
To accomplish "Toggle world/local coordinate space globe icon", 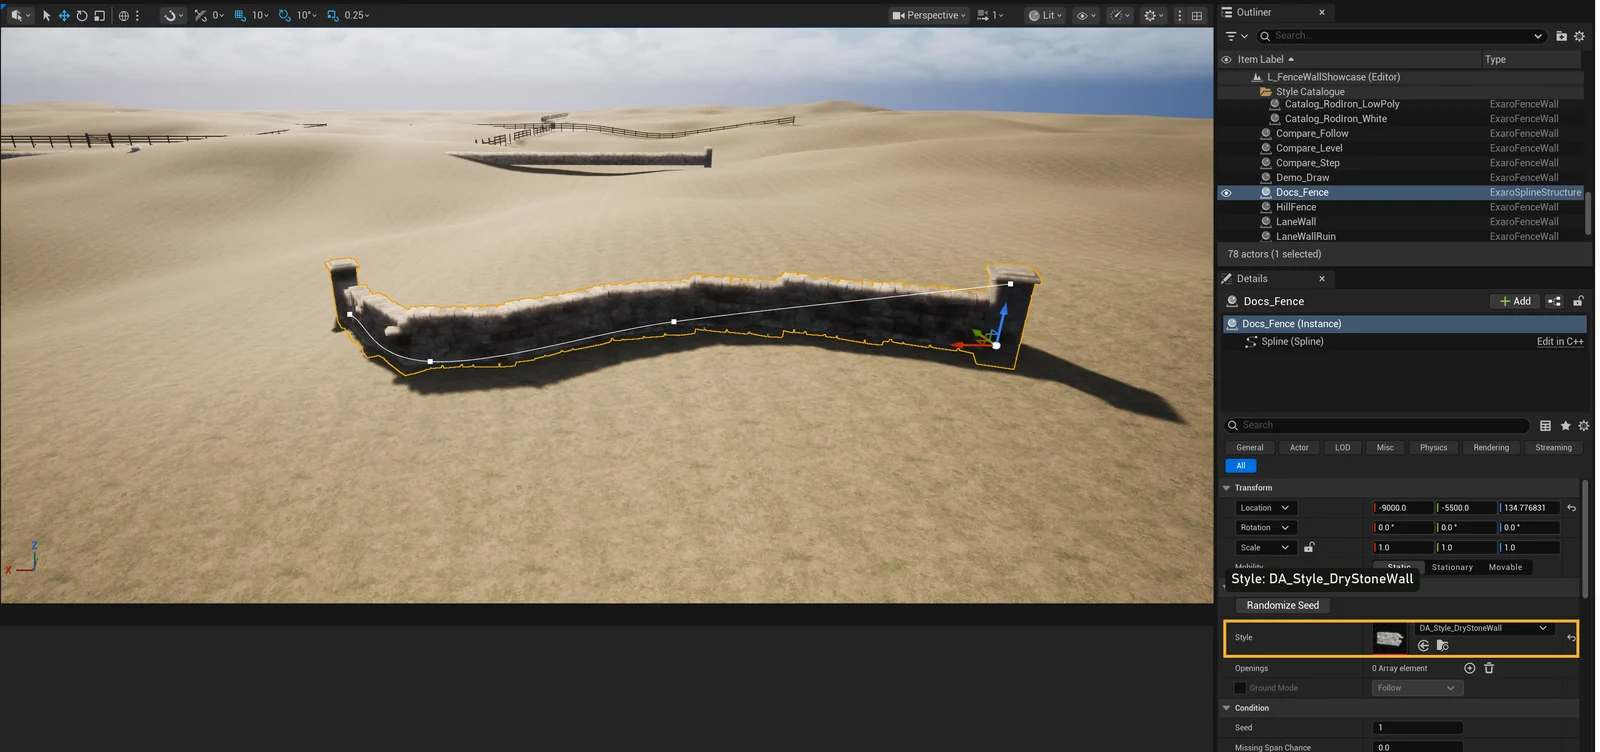I will [124, 15].
